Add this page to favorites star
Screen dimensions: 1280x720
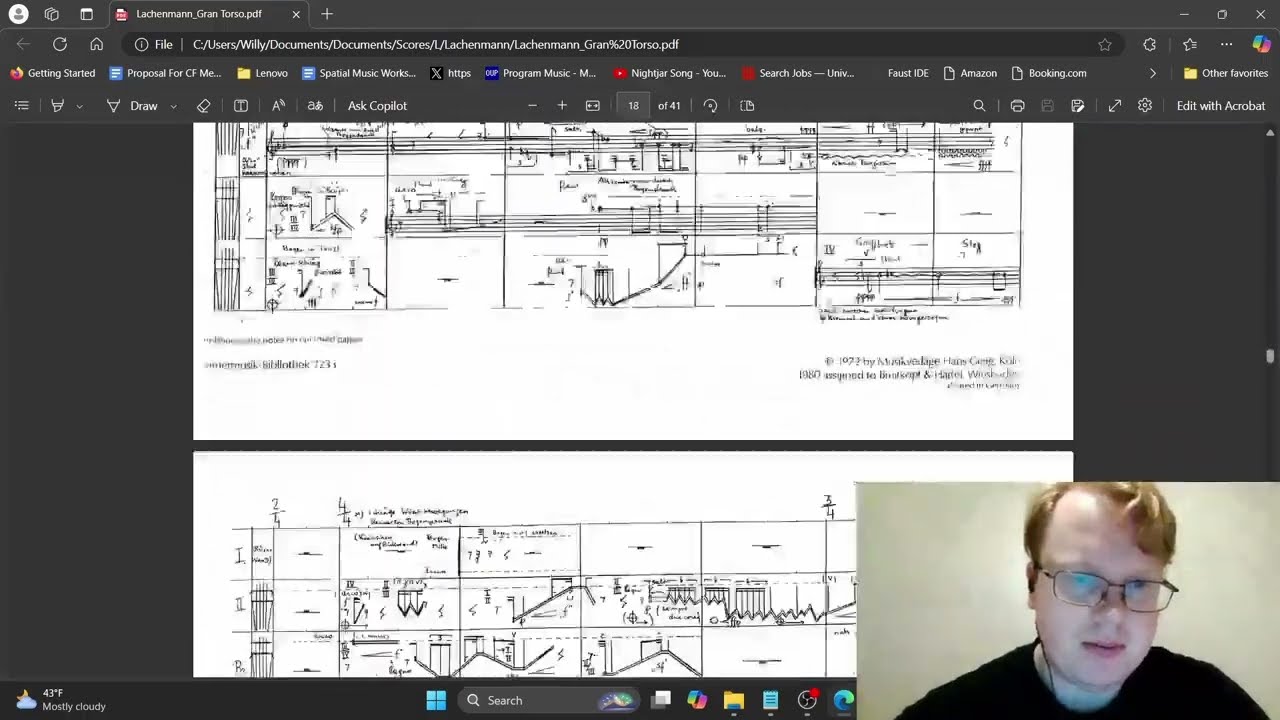coord(1104,44)
